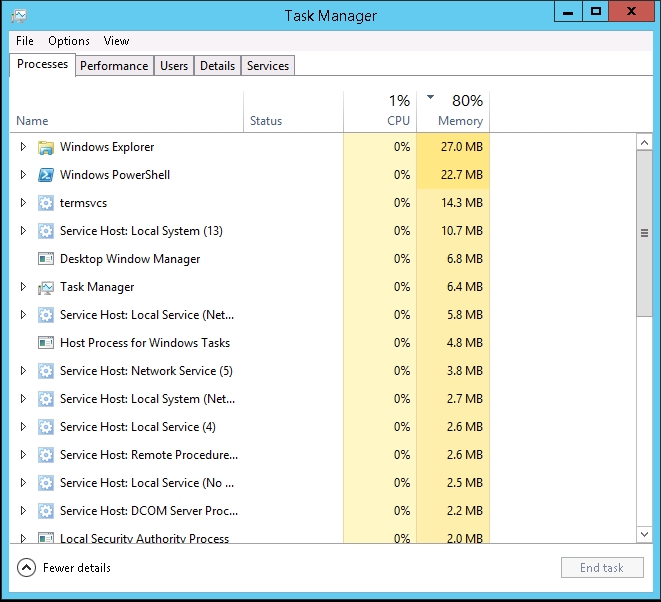Expand the Windows PowerShell process group
661x602 pixels.
(23, 175)
